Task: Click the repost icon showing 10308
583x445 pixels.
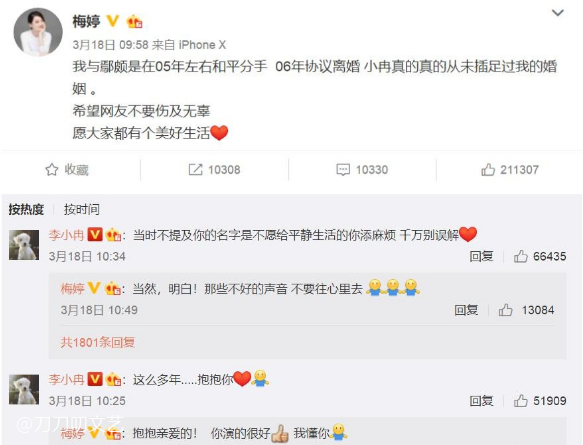Action: tap(196, 170)
